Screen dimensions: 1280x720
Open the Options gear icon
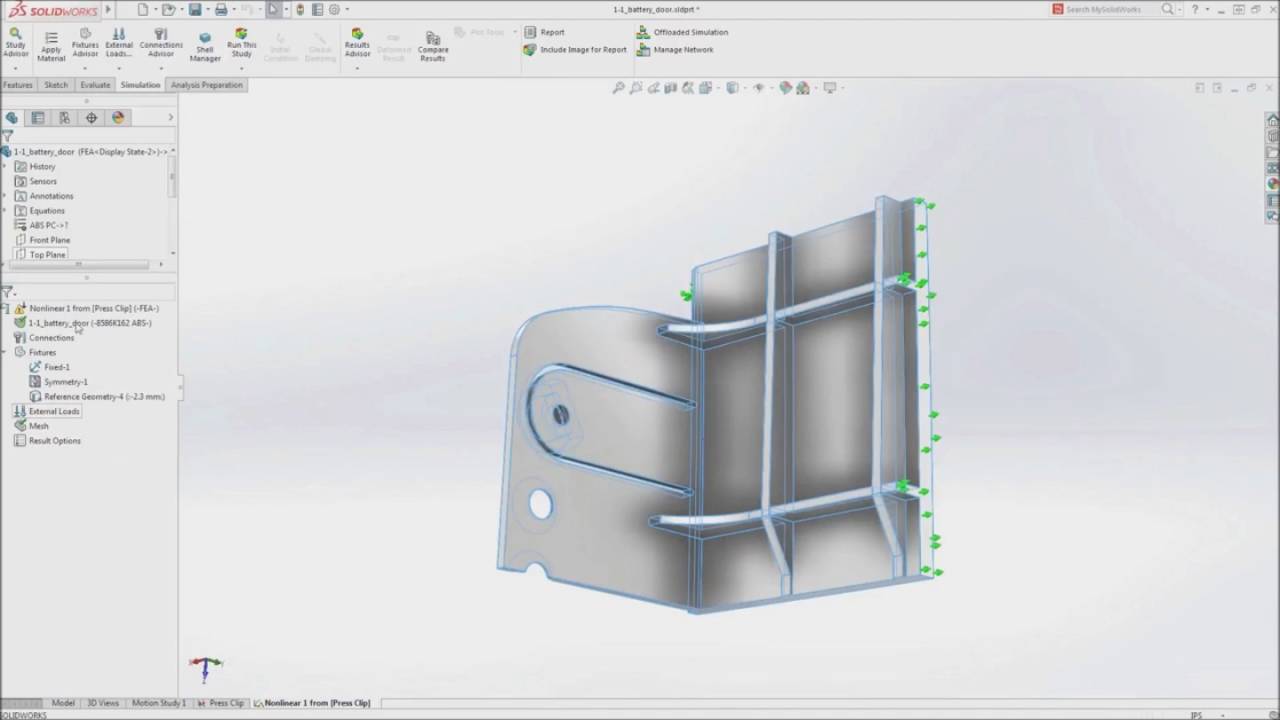(x=334, y=9)
